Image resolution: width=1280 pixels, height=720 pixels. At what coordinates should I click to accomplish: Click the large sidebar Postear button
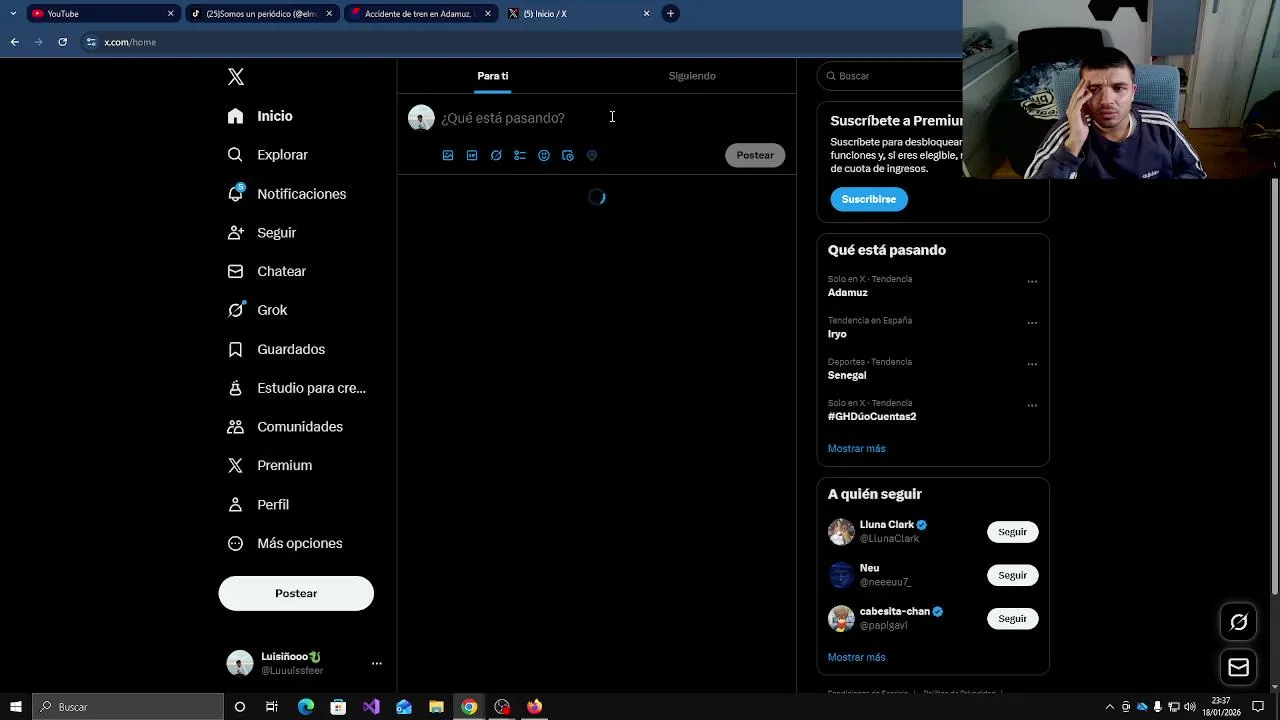click(x=296, y=594)
